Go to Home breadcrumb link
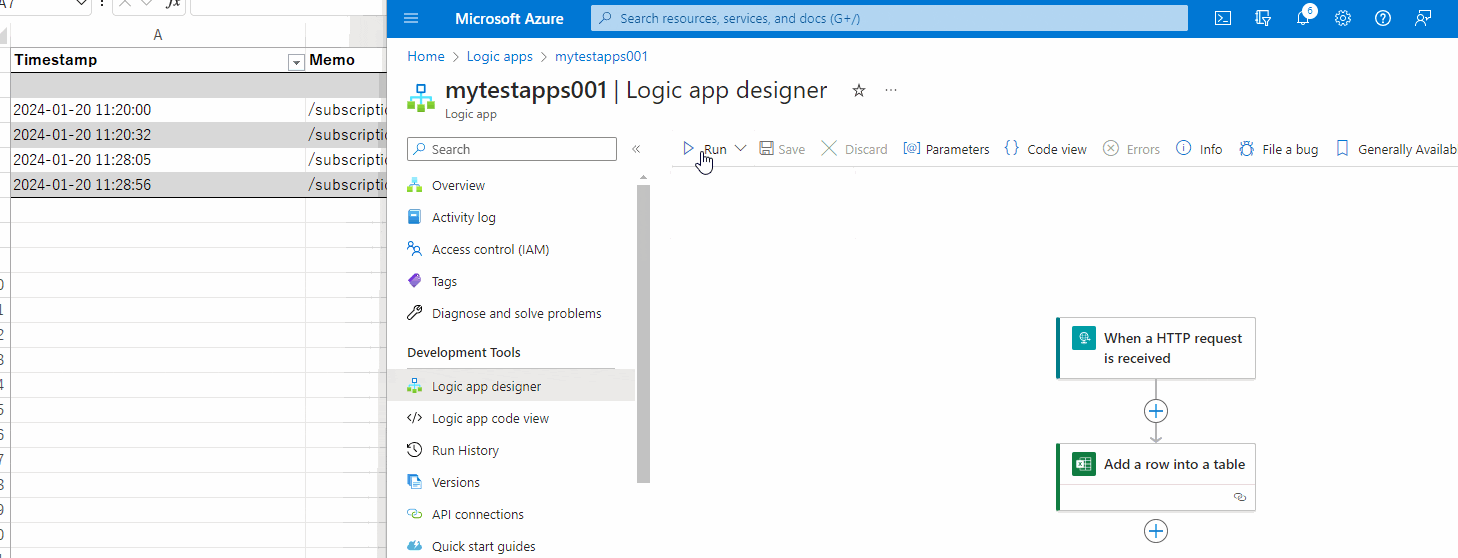This screenshot has height=558, width=1458. coord(426,56)
